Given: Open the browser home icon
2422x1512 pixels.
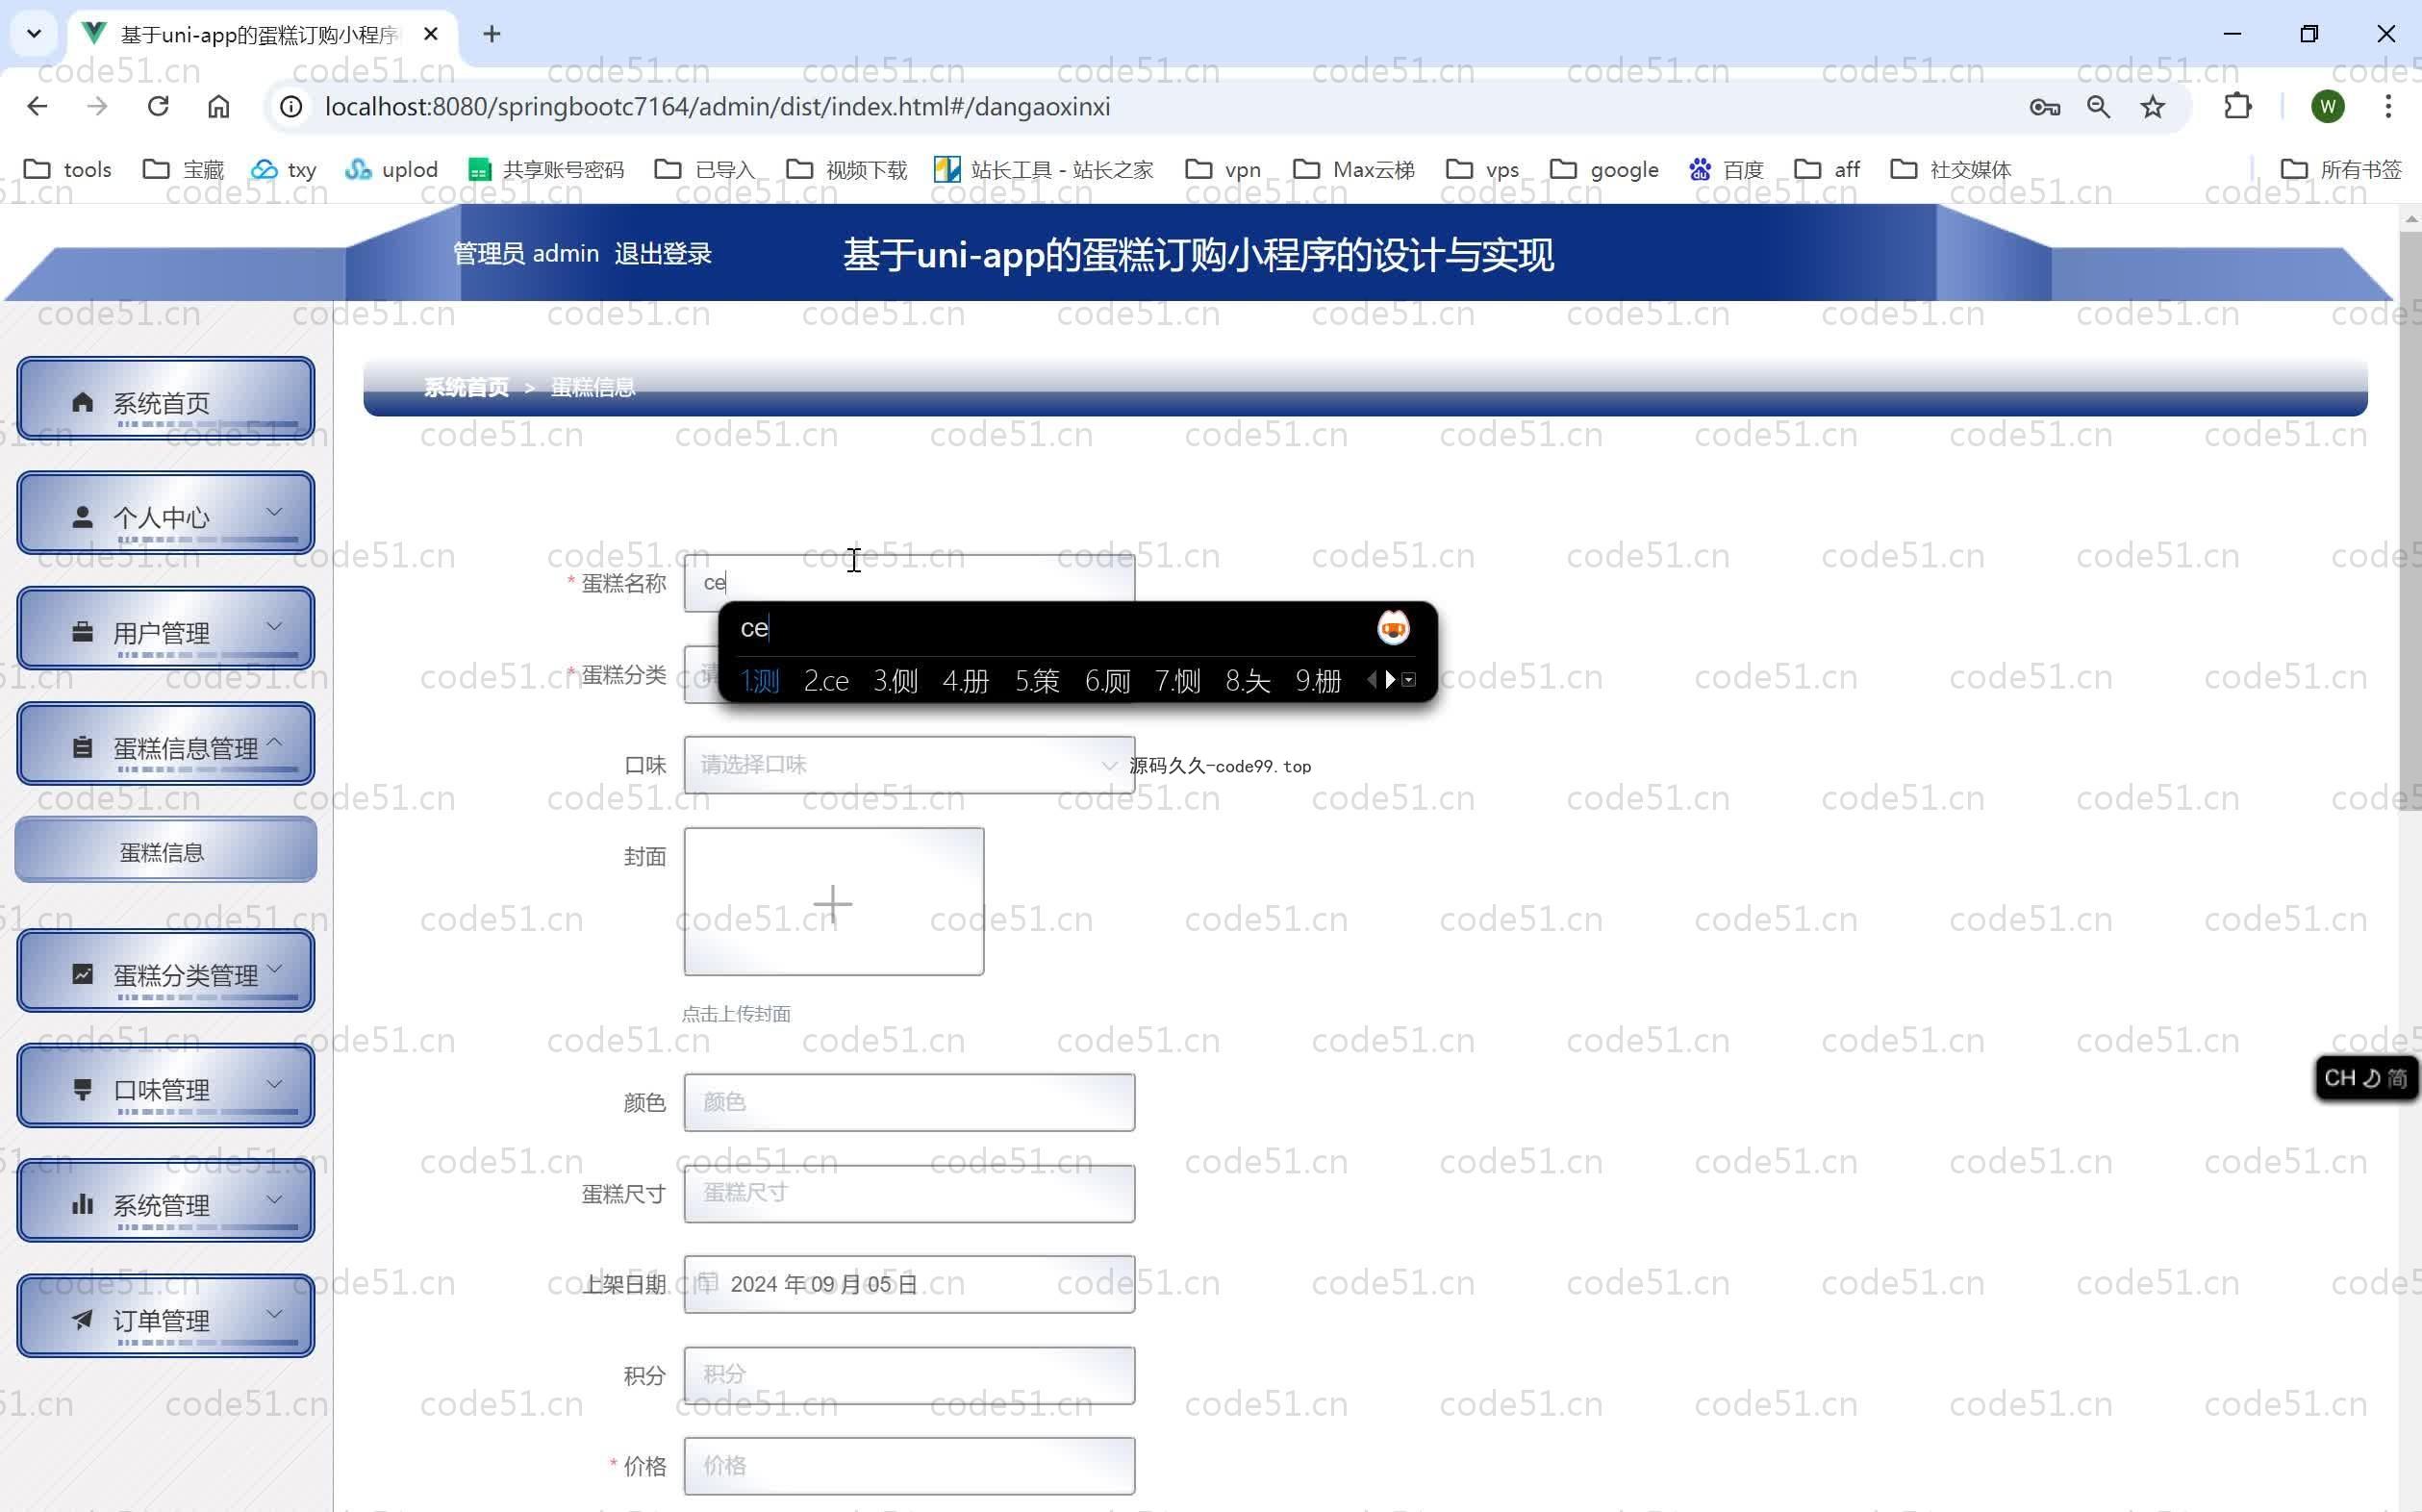Looking at the screenshot, I should [218, 106].
